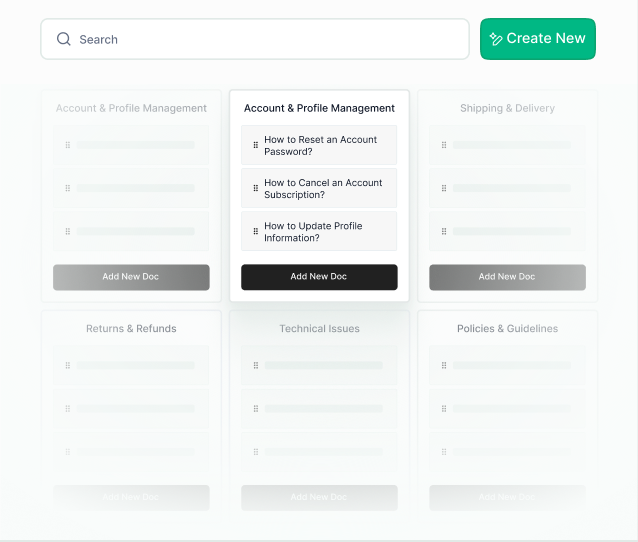The height and width of the screenshot is (542, 638).
Task: Click first drag handle in Returns & Refunds card
Action: [x=68, y=365]
